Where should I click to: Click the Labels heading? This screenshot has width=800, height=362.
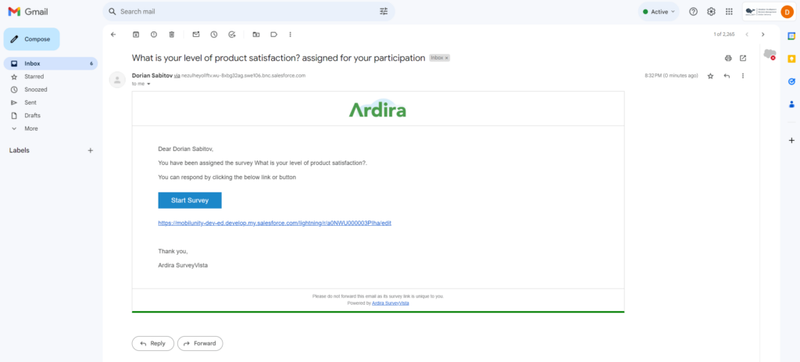click(x=19, y=150)
